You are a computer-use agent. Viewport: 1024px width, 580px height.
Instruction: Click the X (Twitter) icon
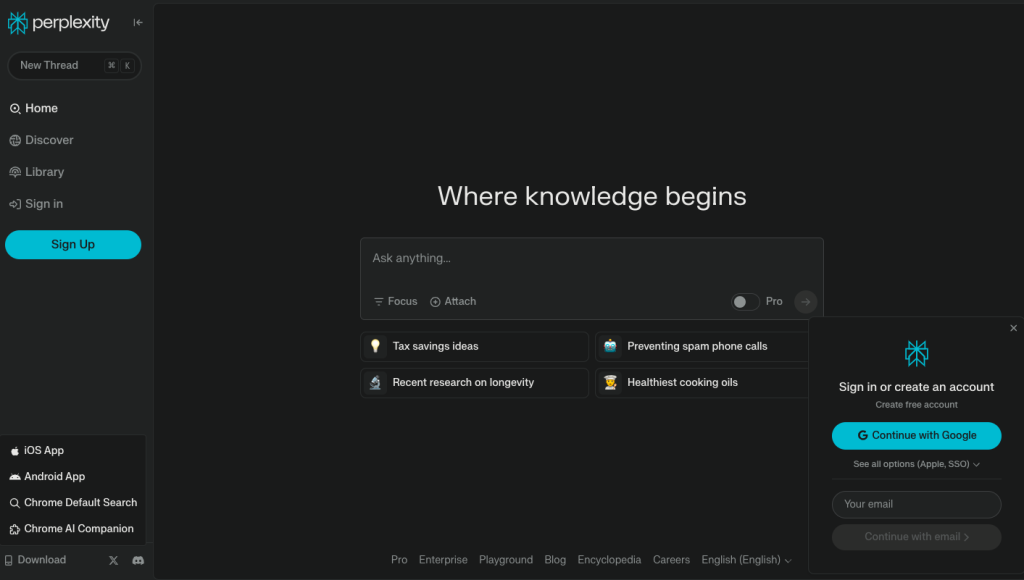point(113,560)
